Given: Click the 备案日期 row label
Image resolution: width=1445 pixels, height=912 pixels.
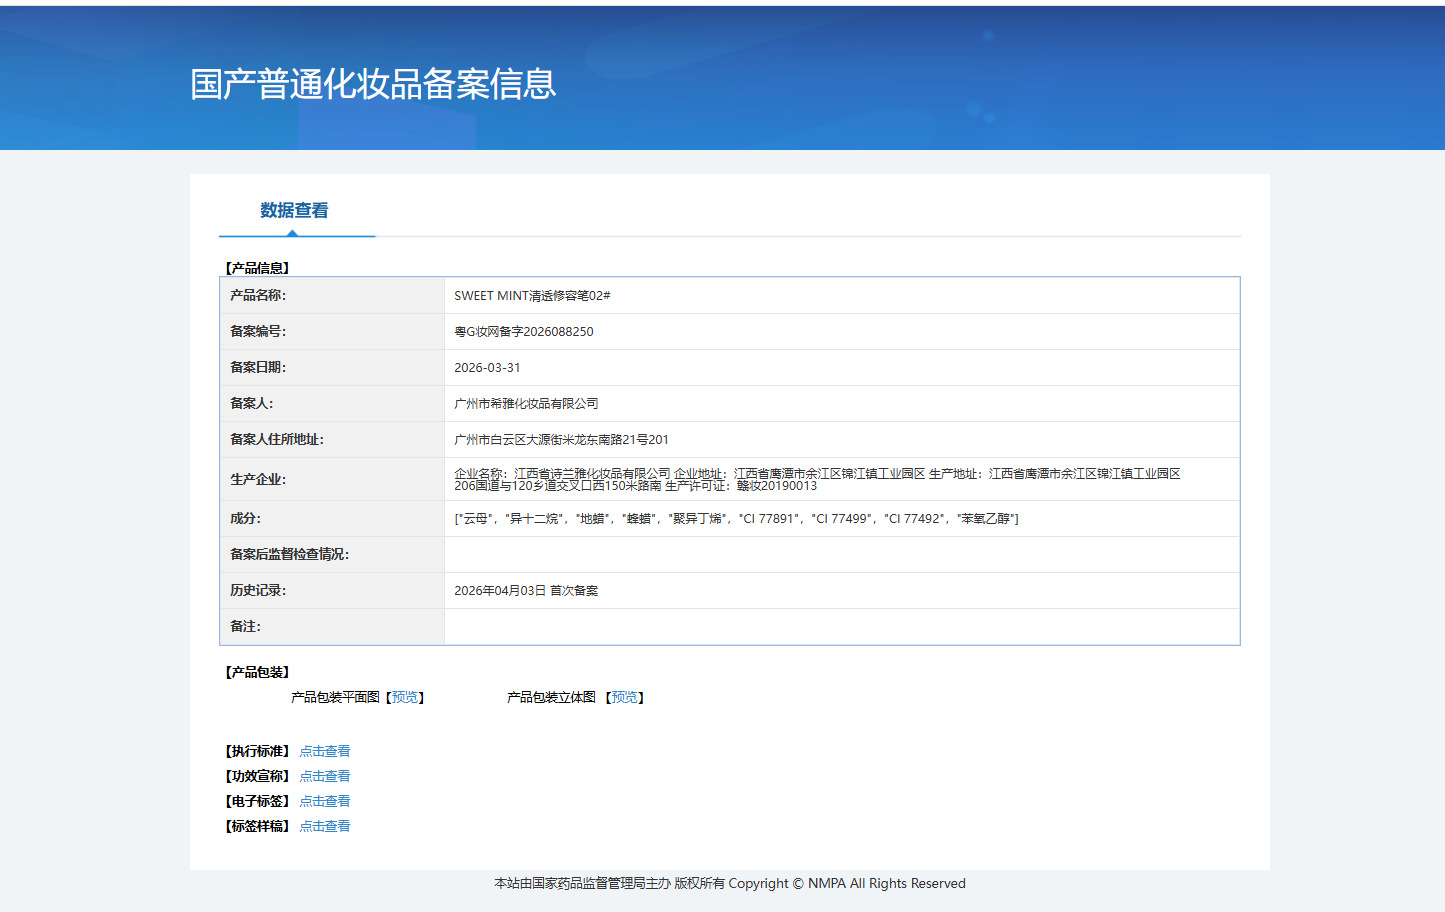Looking at the screenshot, I should click(258, 368).
